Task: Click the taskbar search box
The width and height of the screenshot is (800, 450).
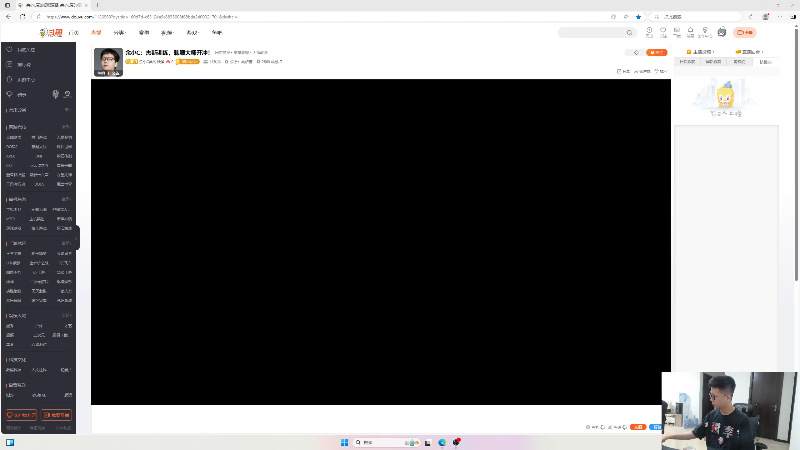Action: click(386, 442)
